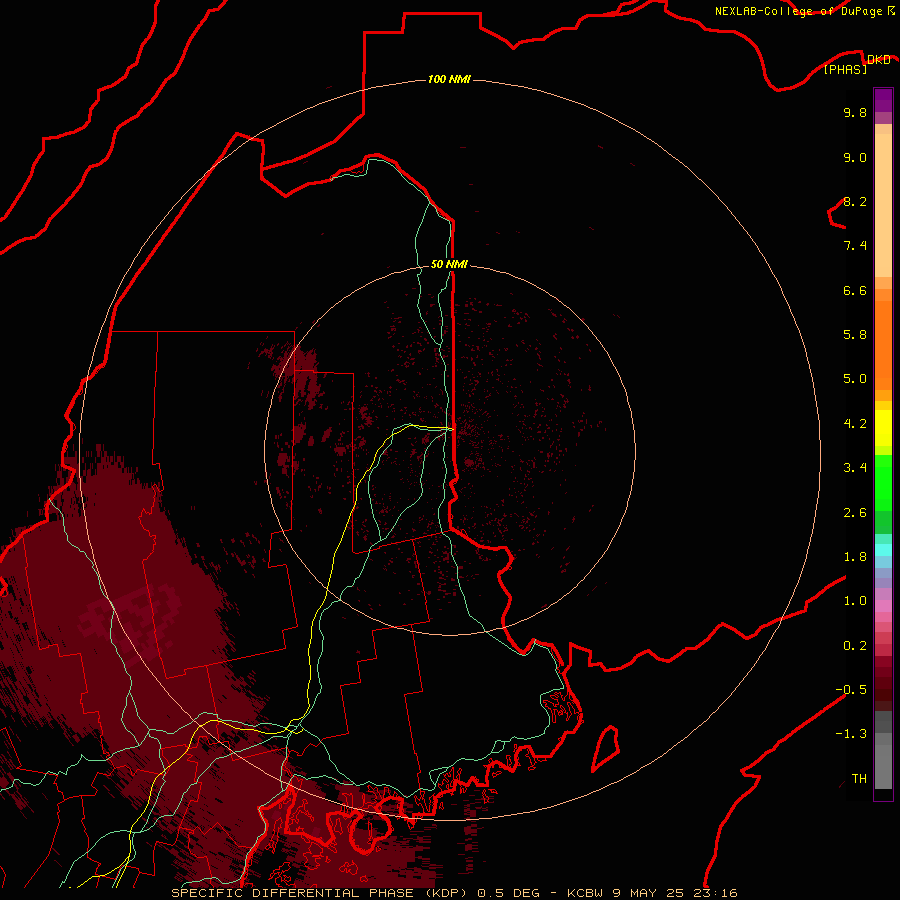Select the -1.3 value on color scale
This screenshot has width=900, height=900.
coord(851,734)
